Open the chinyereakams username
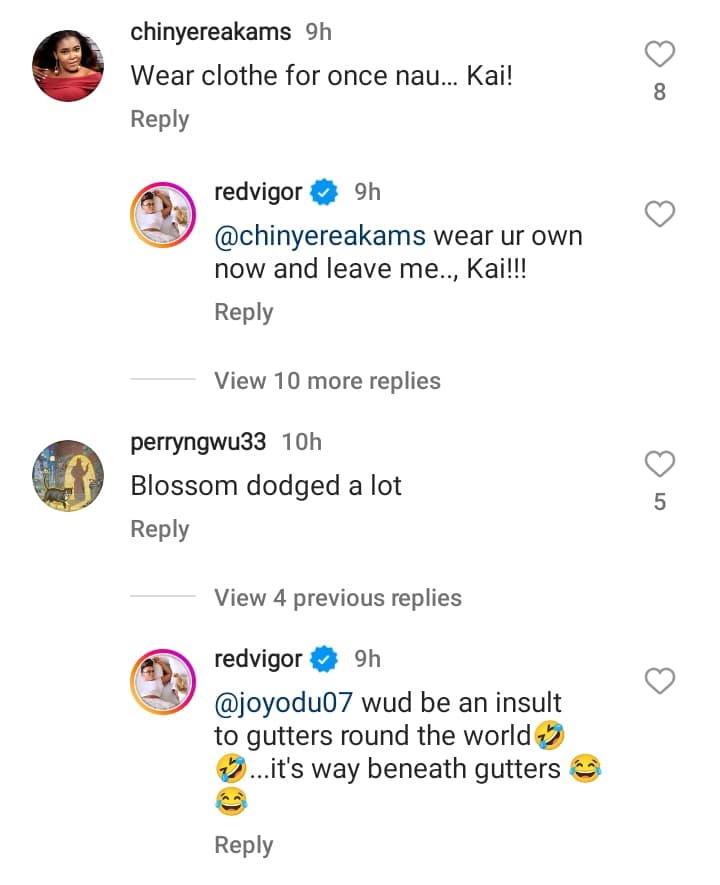 210,32
